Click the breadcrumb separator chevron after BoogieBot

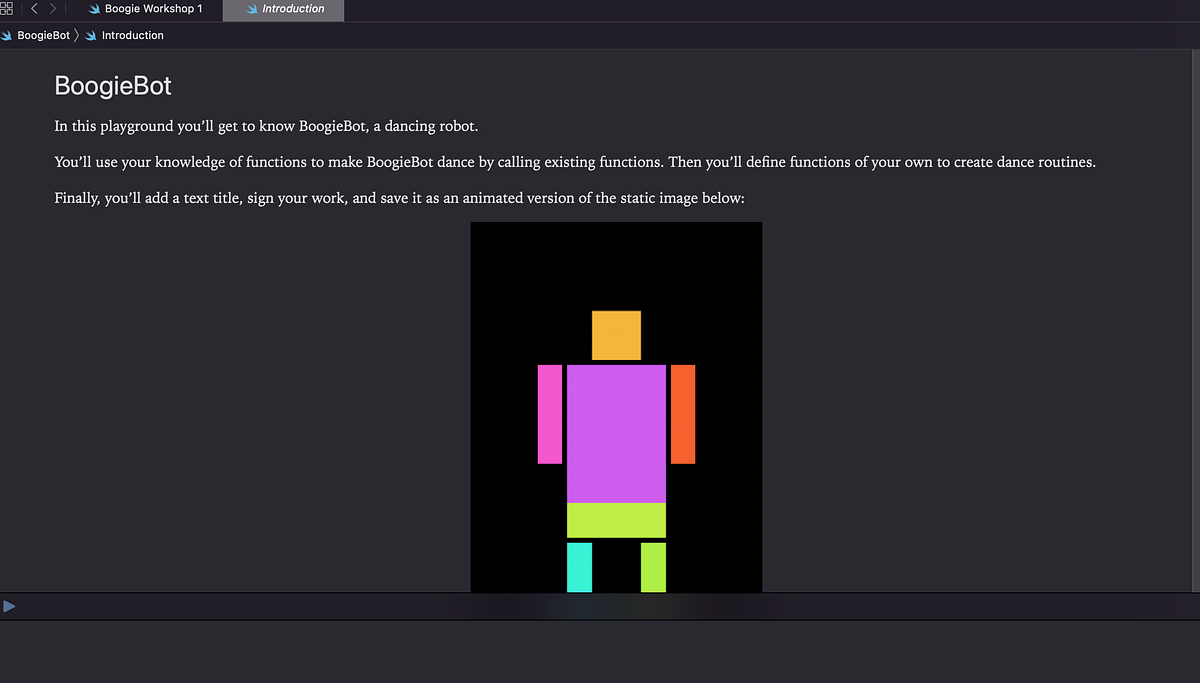[77, 35]
